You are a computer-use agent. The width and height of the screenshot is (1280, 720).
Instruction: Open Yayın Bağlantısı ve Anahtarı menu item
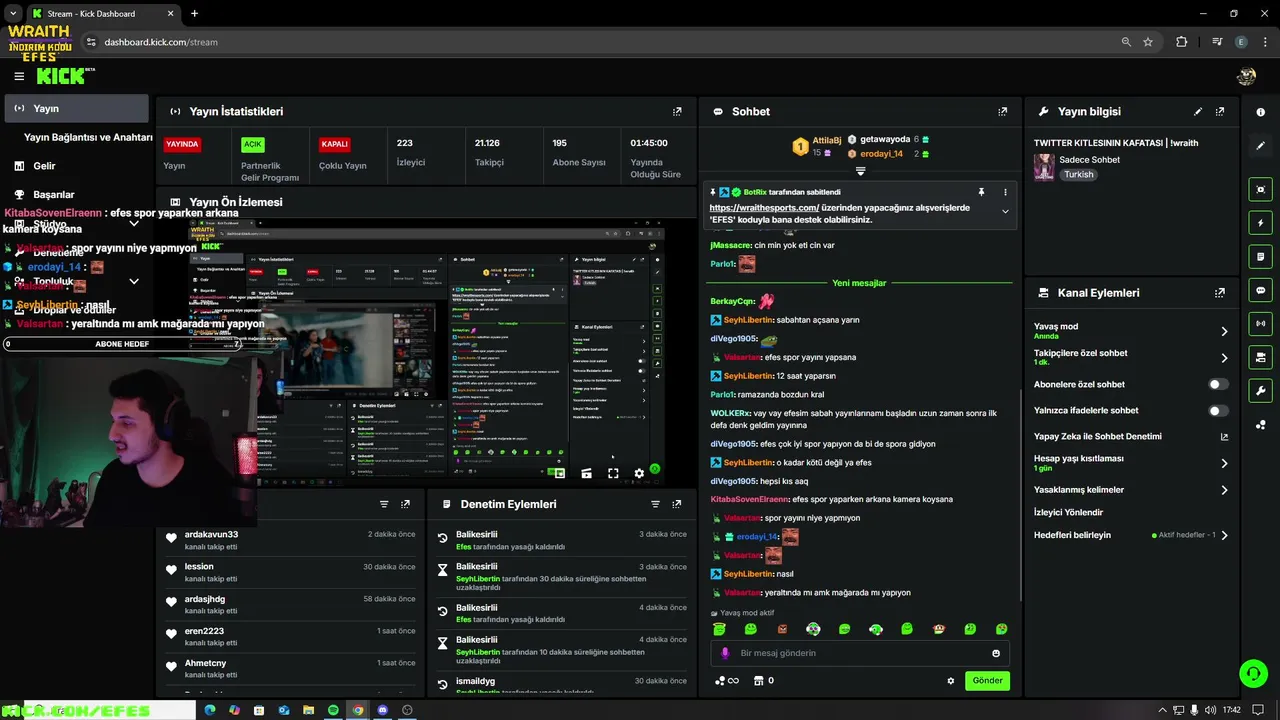pos(88,137)
